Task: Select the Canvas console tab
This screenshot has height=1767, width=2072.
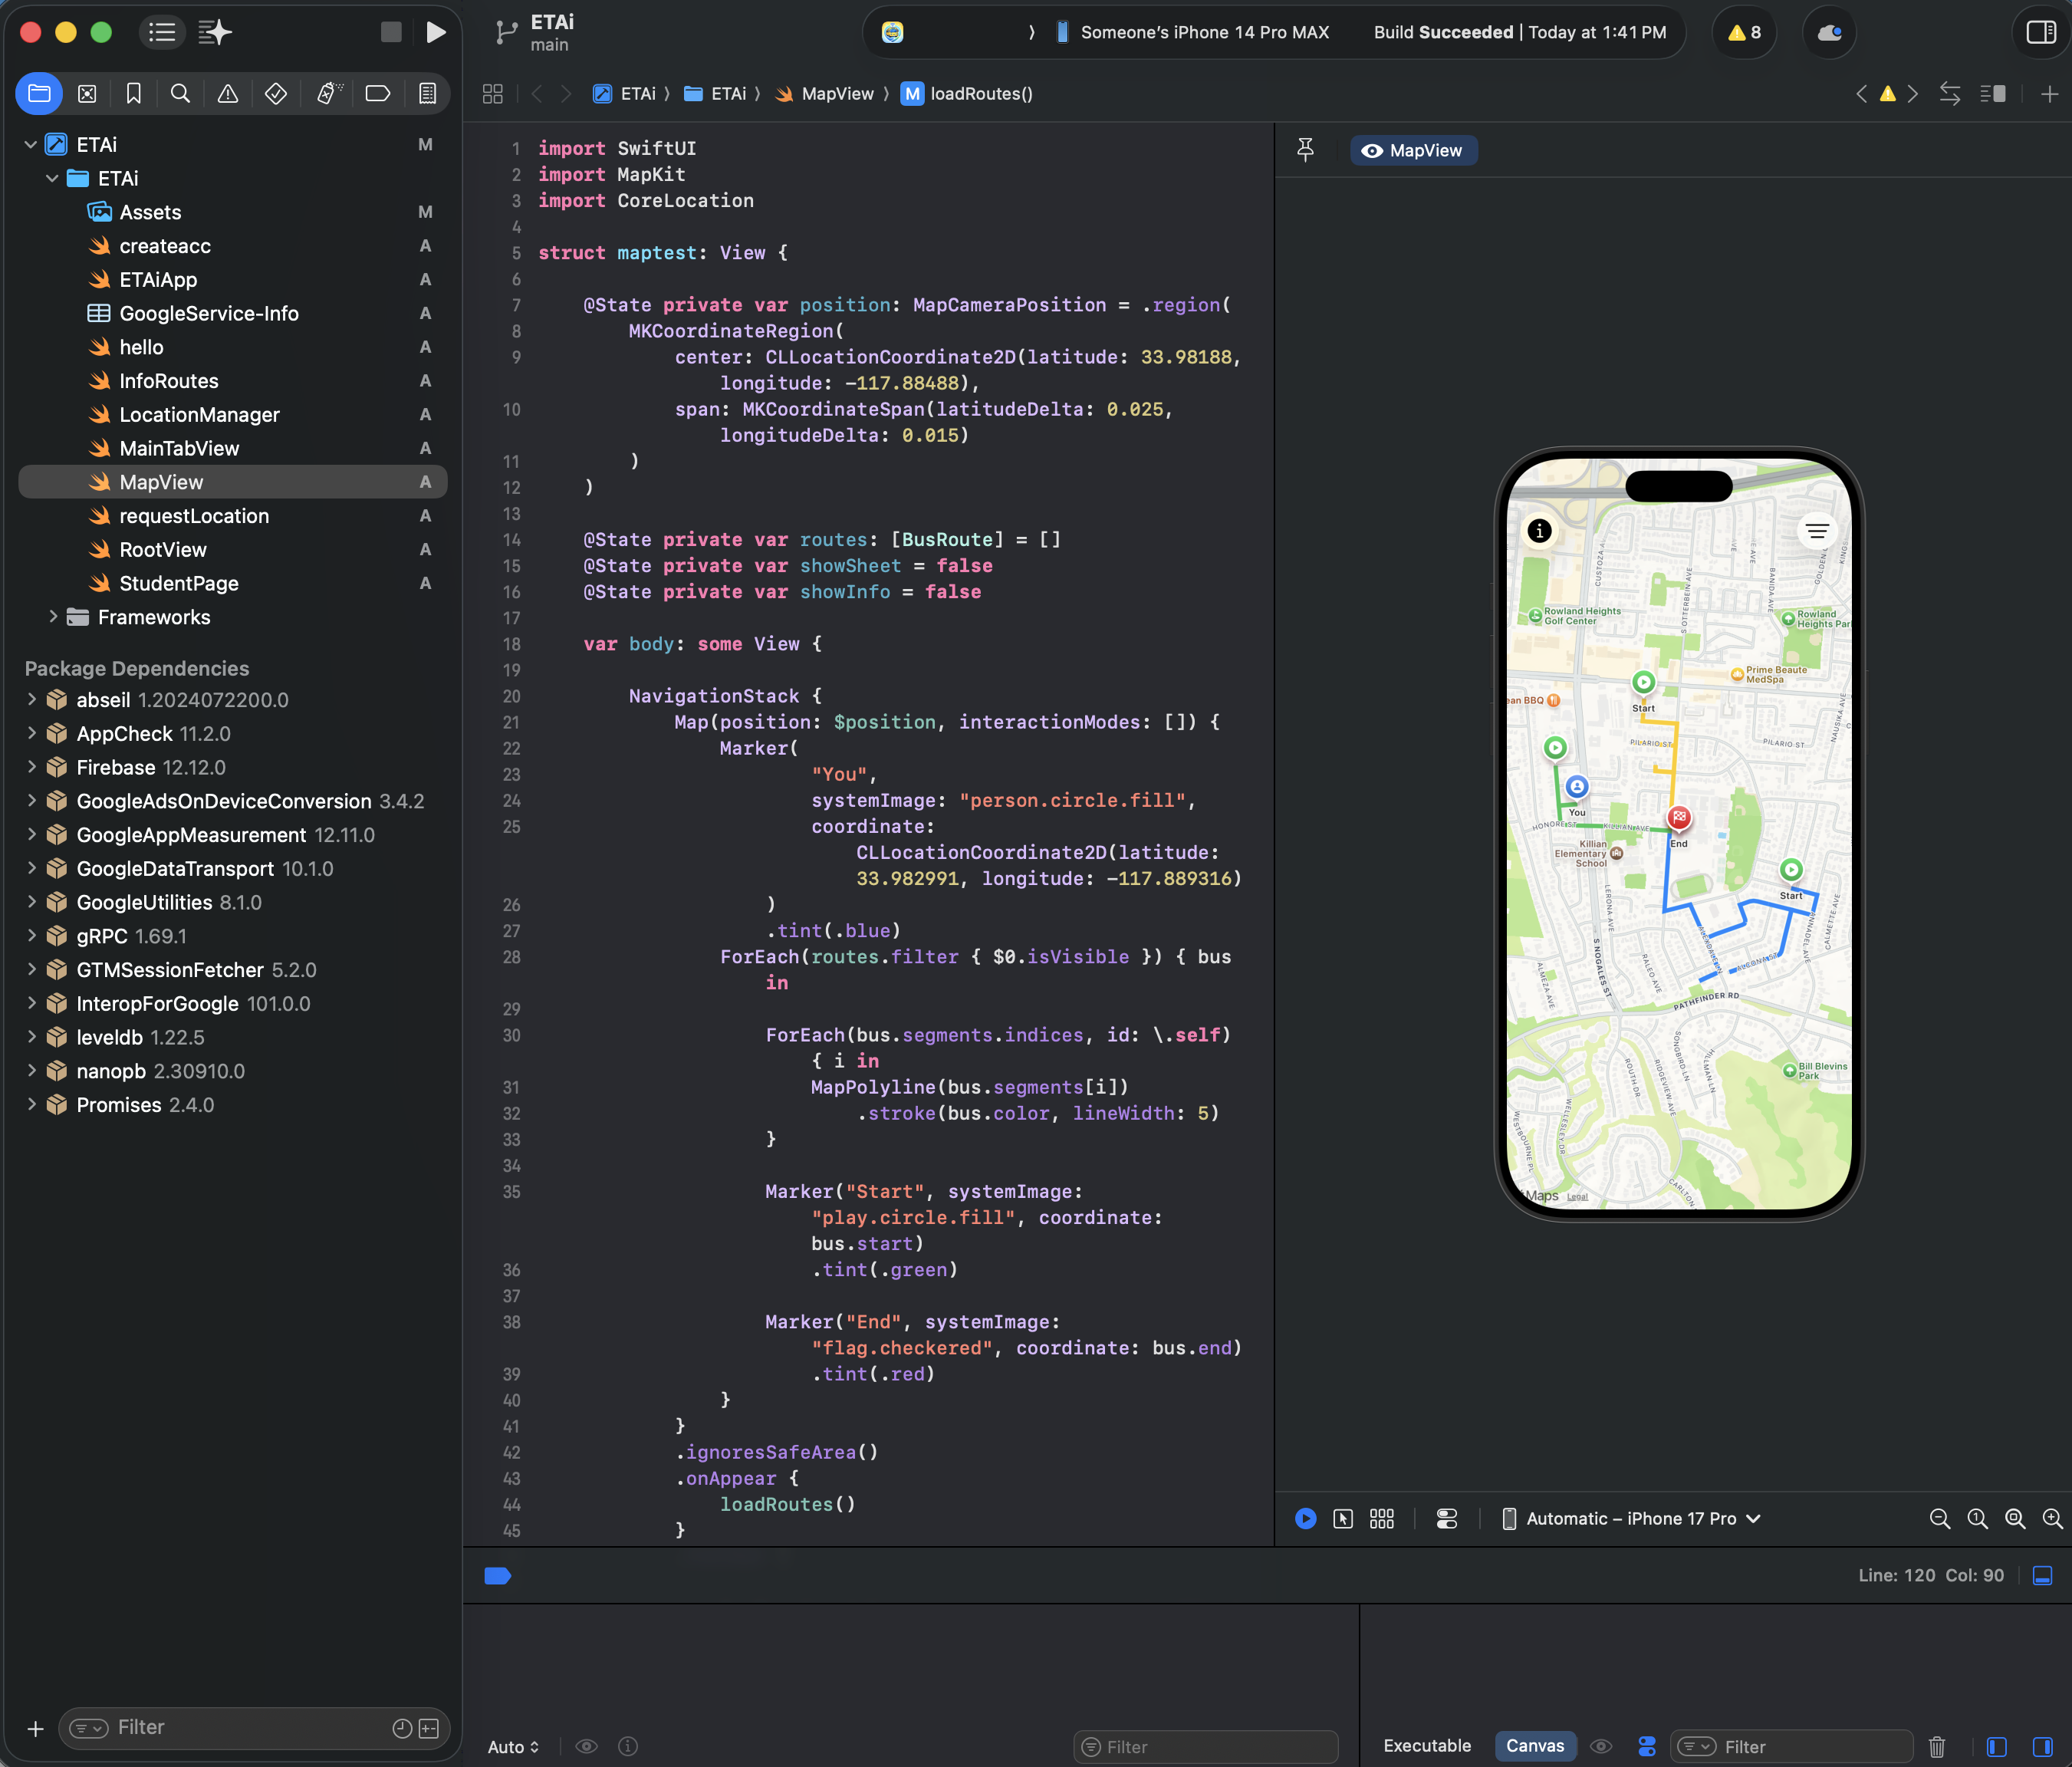Action: point(1534,1746)
